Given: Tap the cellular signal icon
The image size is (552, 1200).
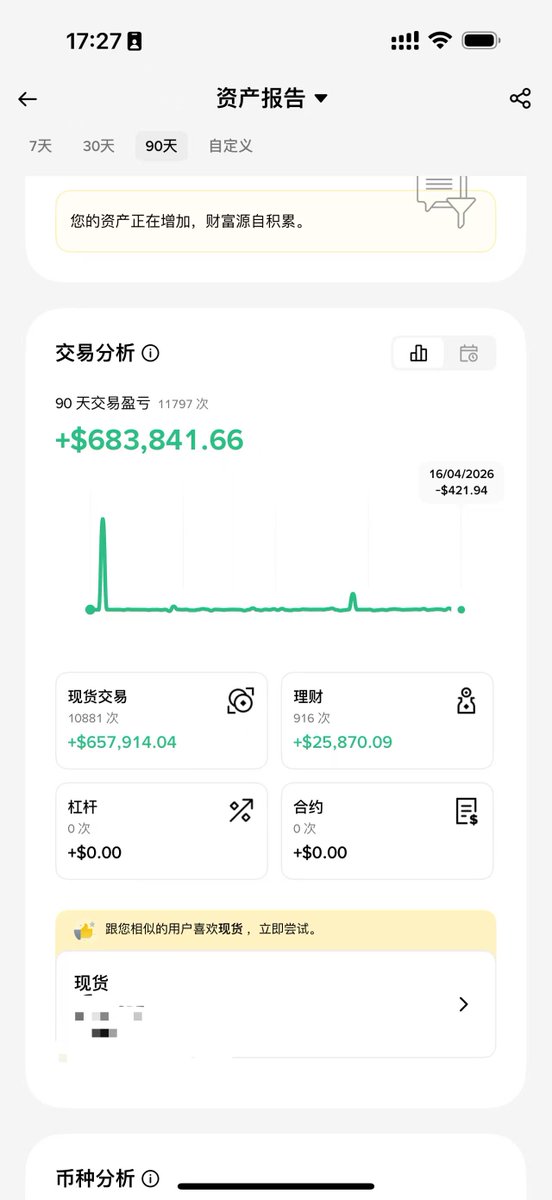Looking at the screenshot, I should 404,41.
